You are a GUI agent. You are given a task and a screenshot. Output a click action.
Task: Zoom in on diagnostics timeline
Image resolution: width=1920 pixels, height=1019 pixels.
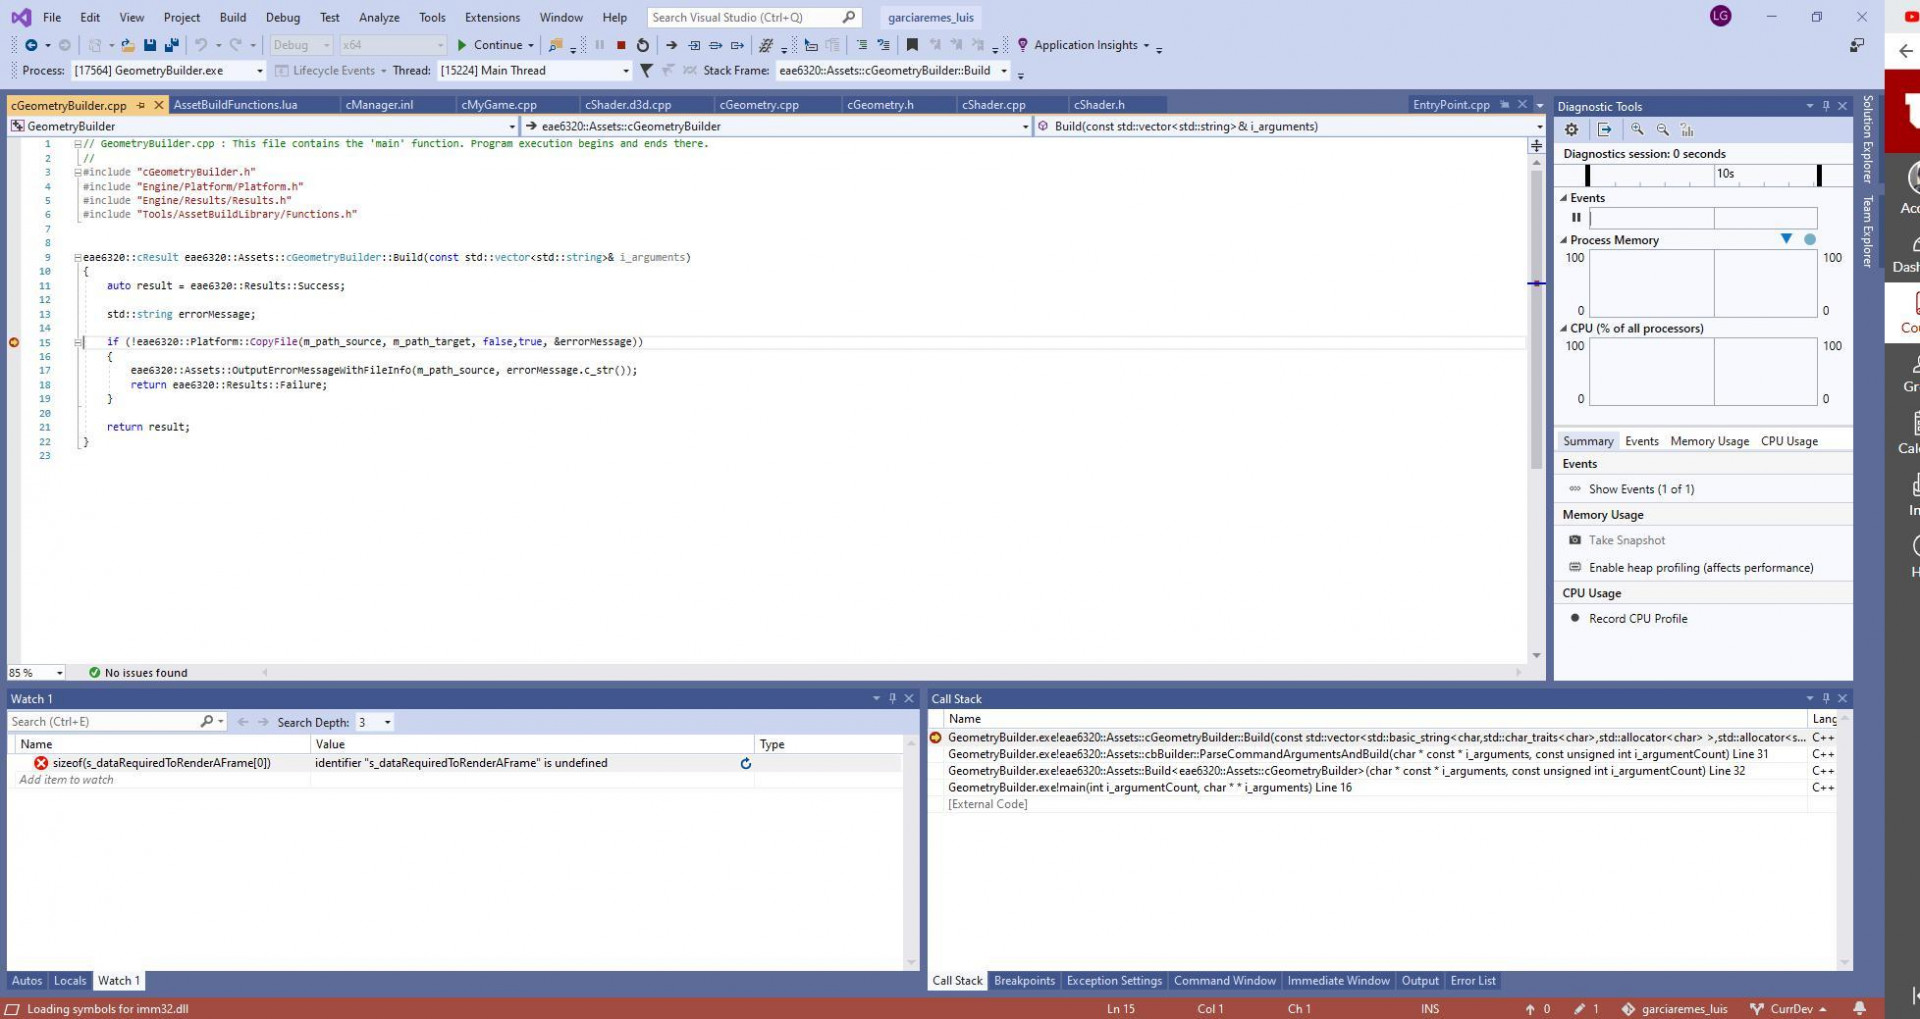(1637, 130)
